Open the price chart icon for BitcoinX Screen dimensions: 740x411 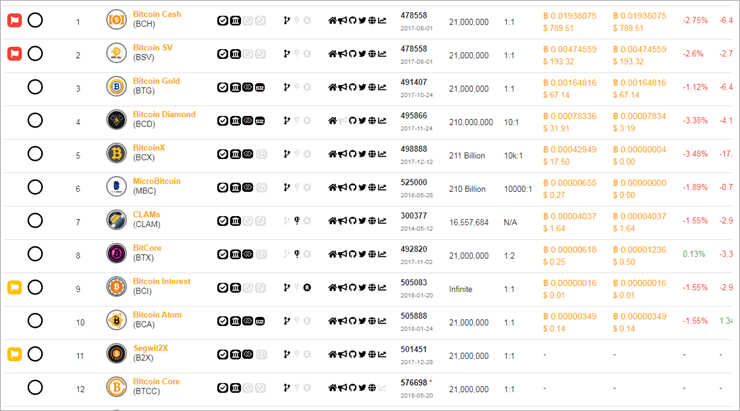[382, 154]
